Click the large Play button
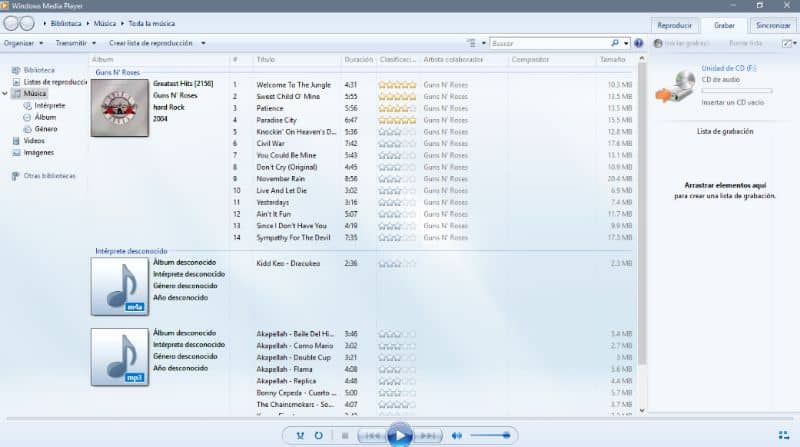 pyautogui.click(x=399, y=435)
